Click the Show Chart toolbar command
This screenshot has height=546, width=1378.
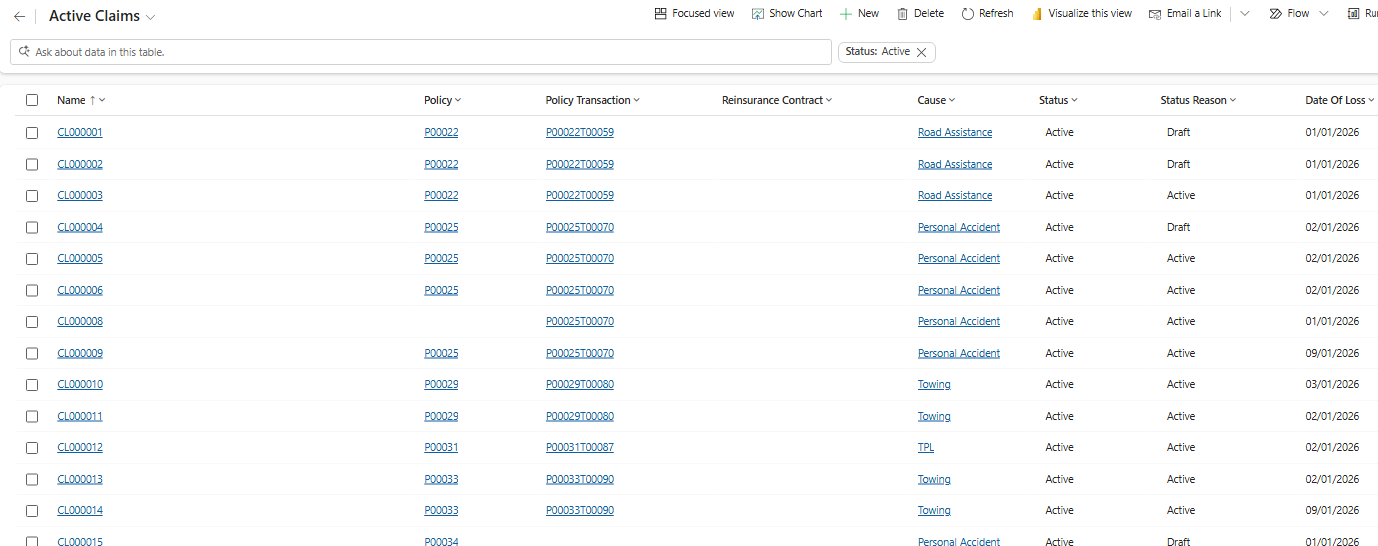(787, 13)
